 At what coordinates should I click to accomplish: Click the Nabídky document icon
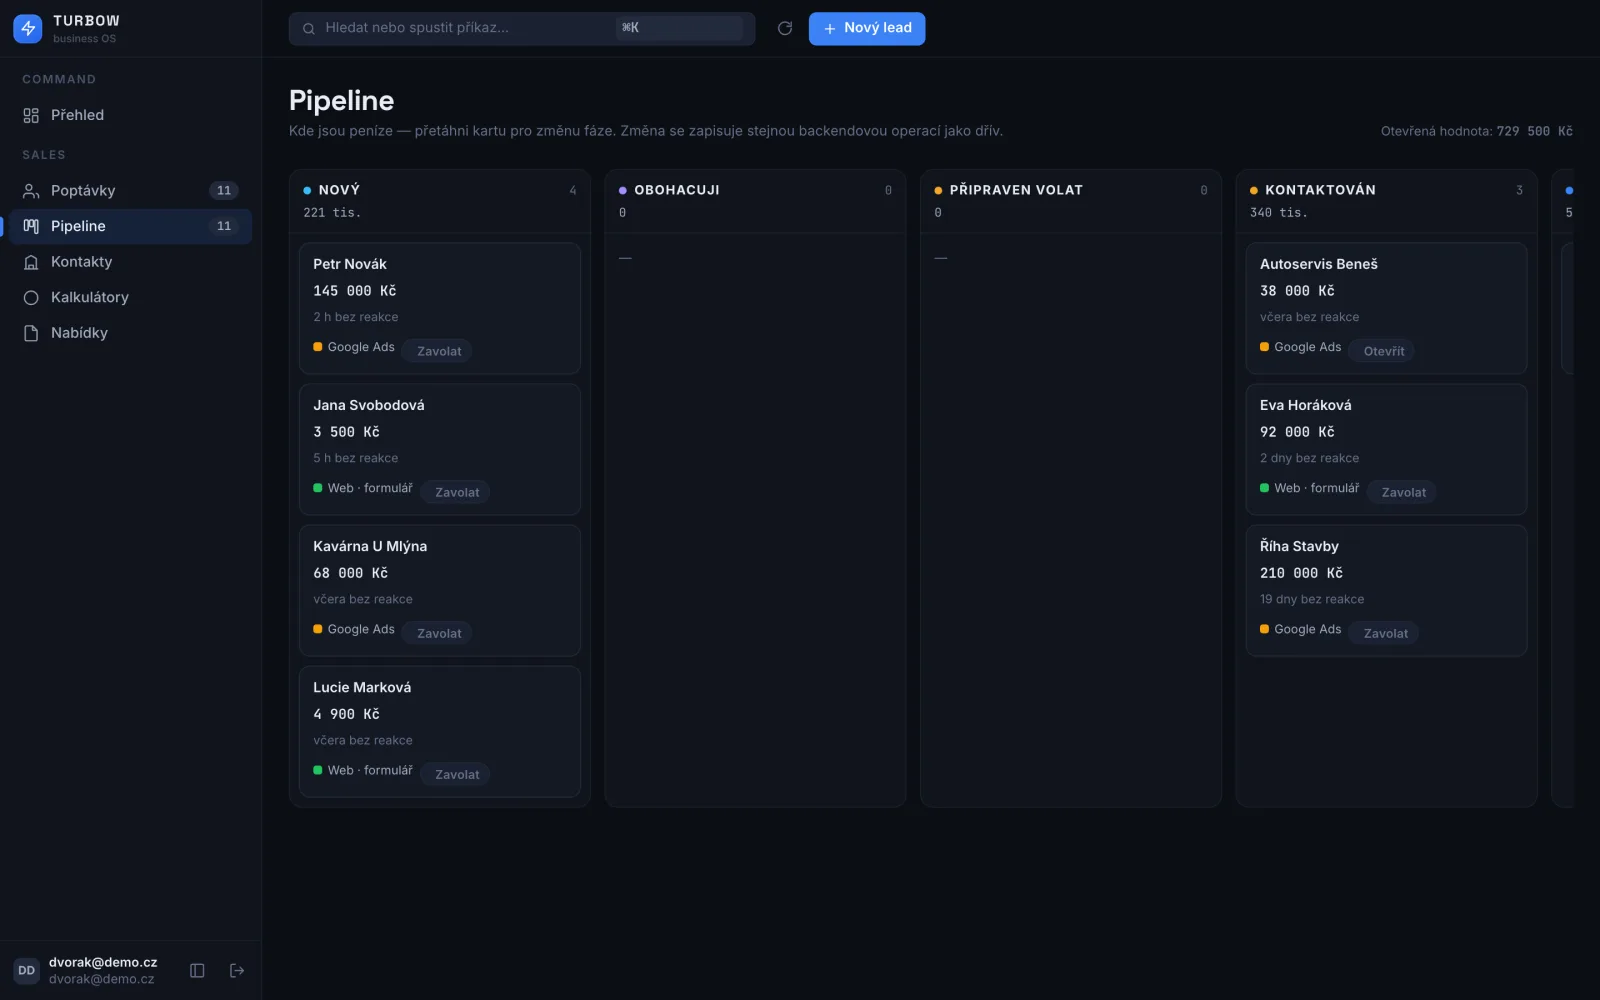pos(31,333)
